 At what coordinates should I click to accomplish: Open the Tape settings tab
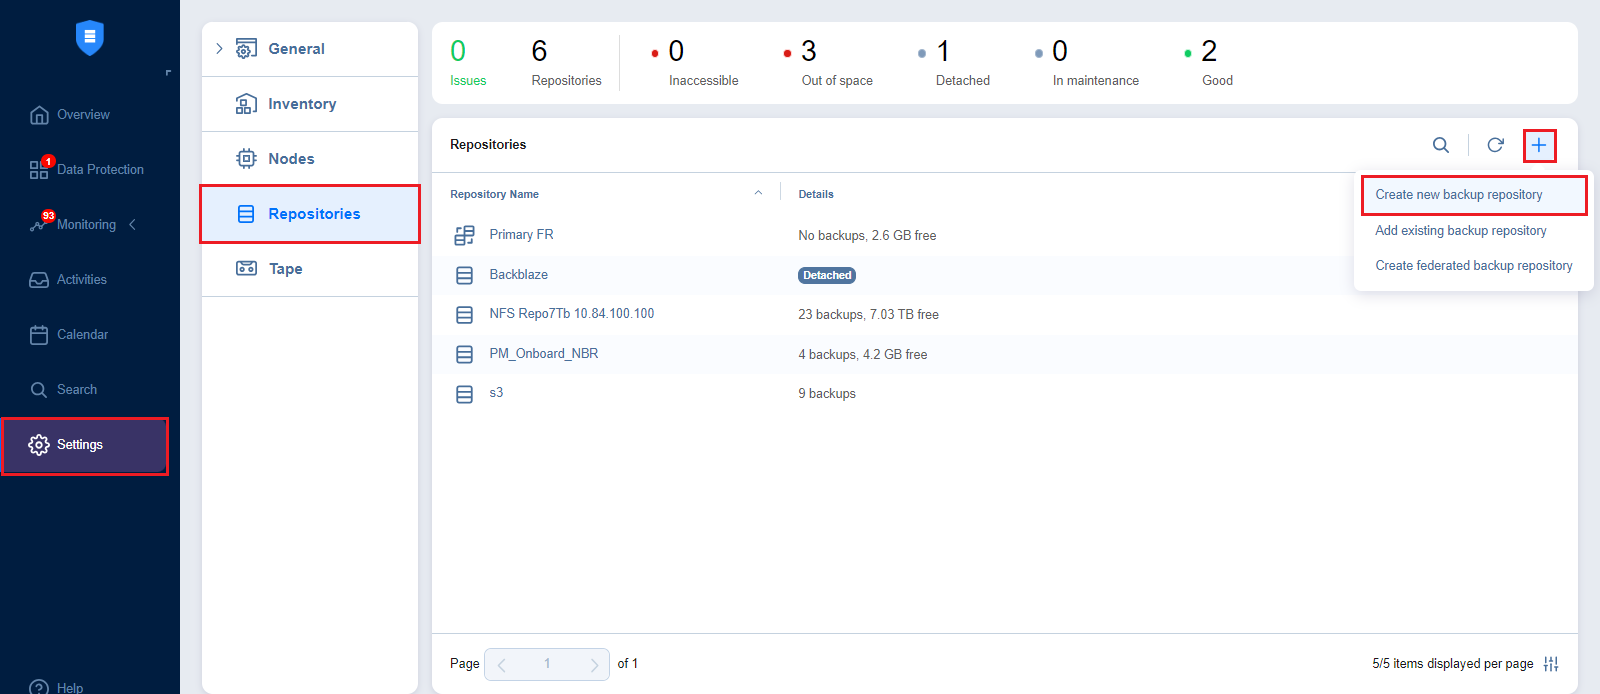click(x=285, y=269)
